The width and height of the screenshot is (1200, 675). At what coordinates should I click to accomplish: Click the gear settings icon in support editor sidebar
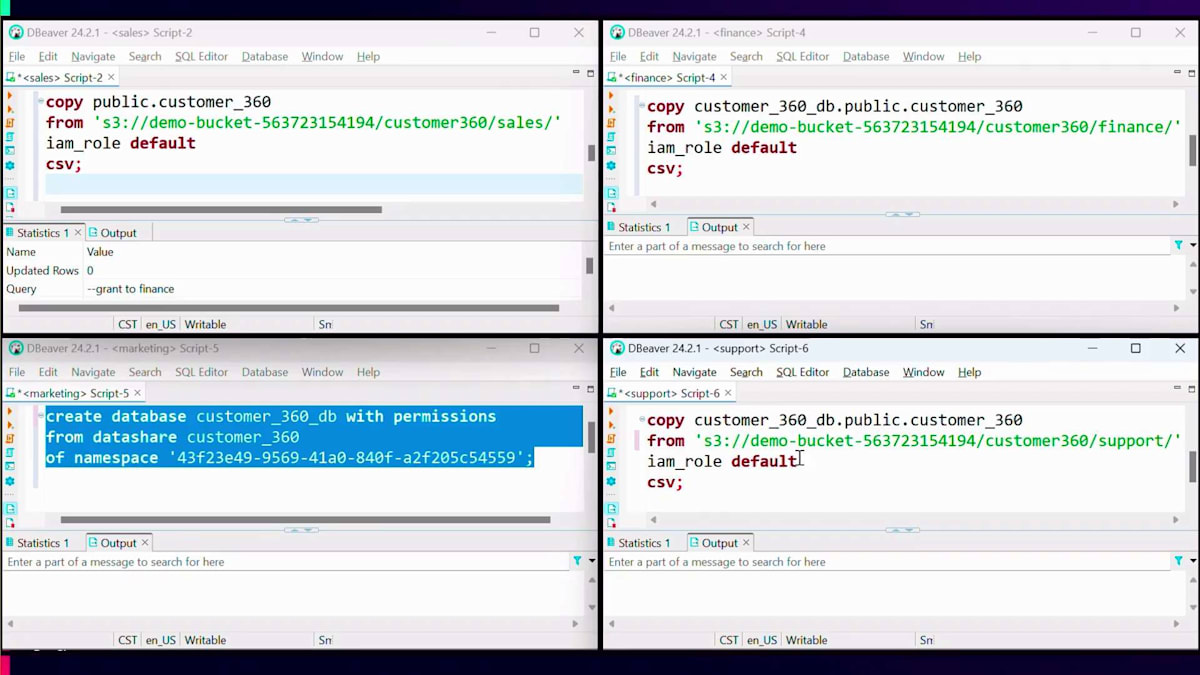[611, 481]
